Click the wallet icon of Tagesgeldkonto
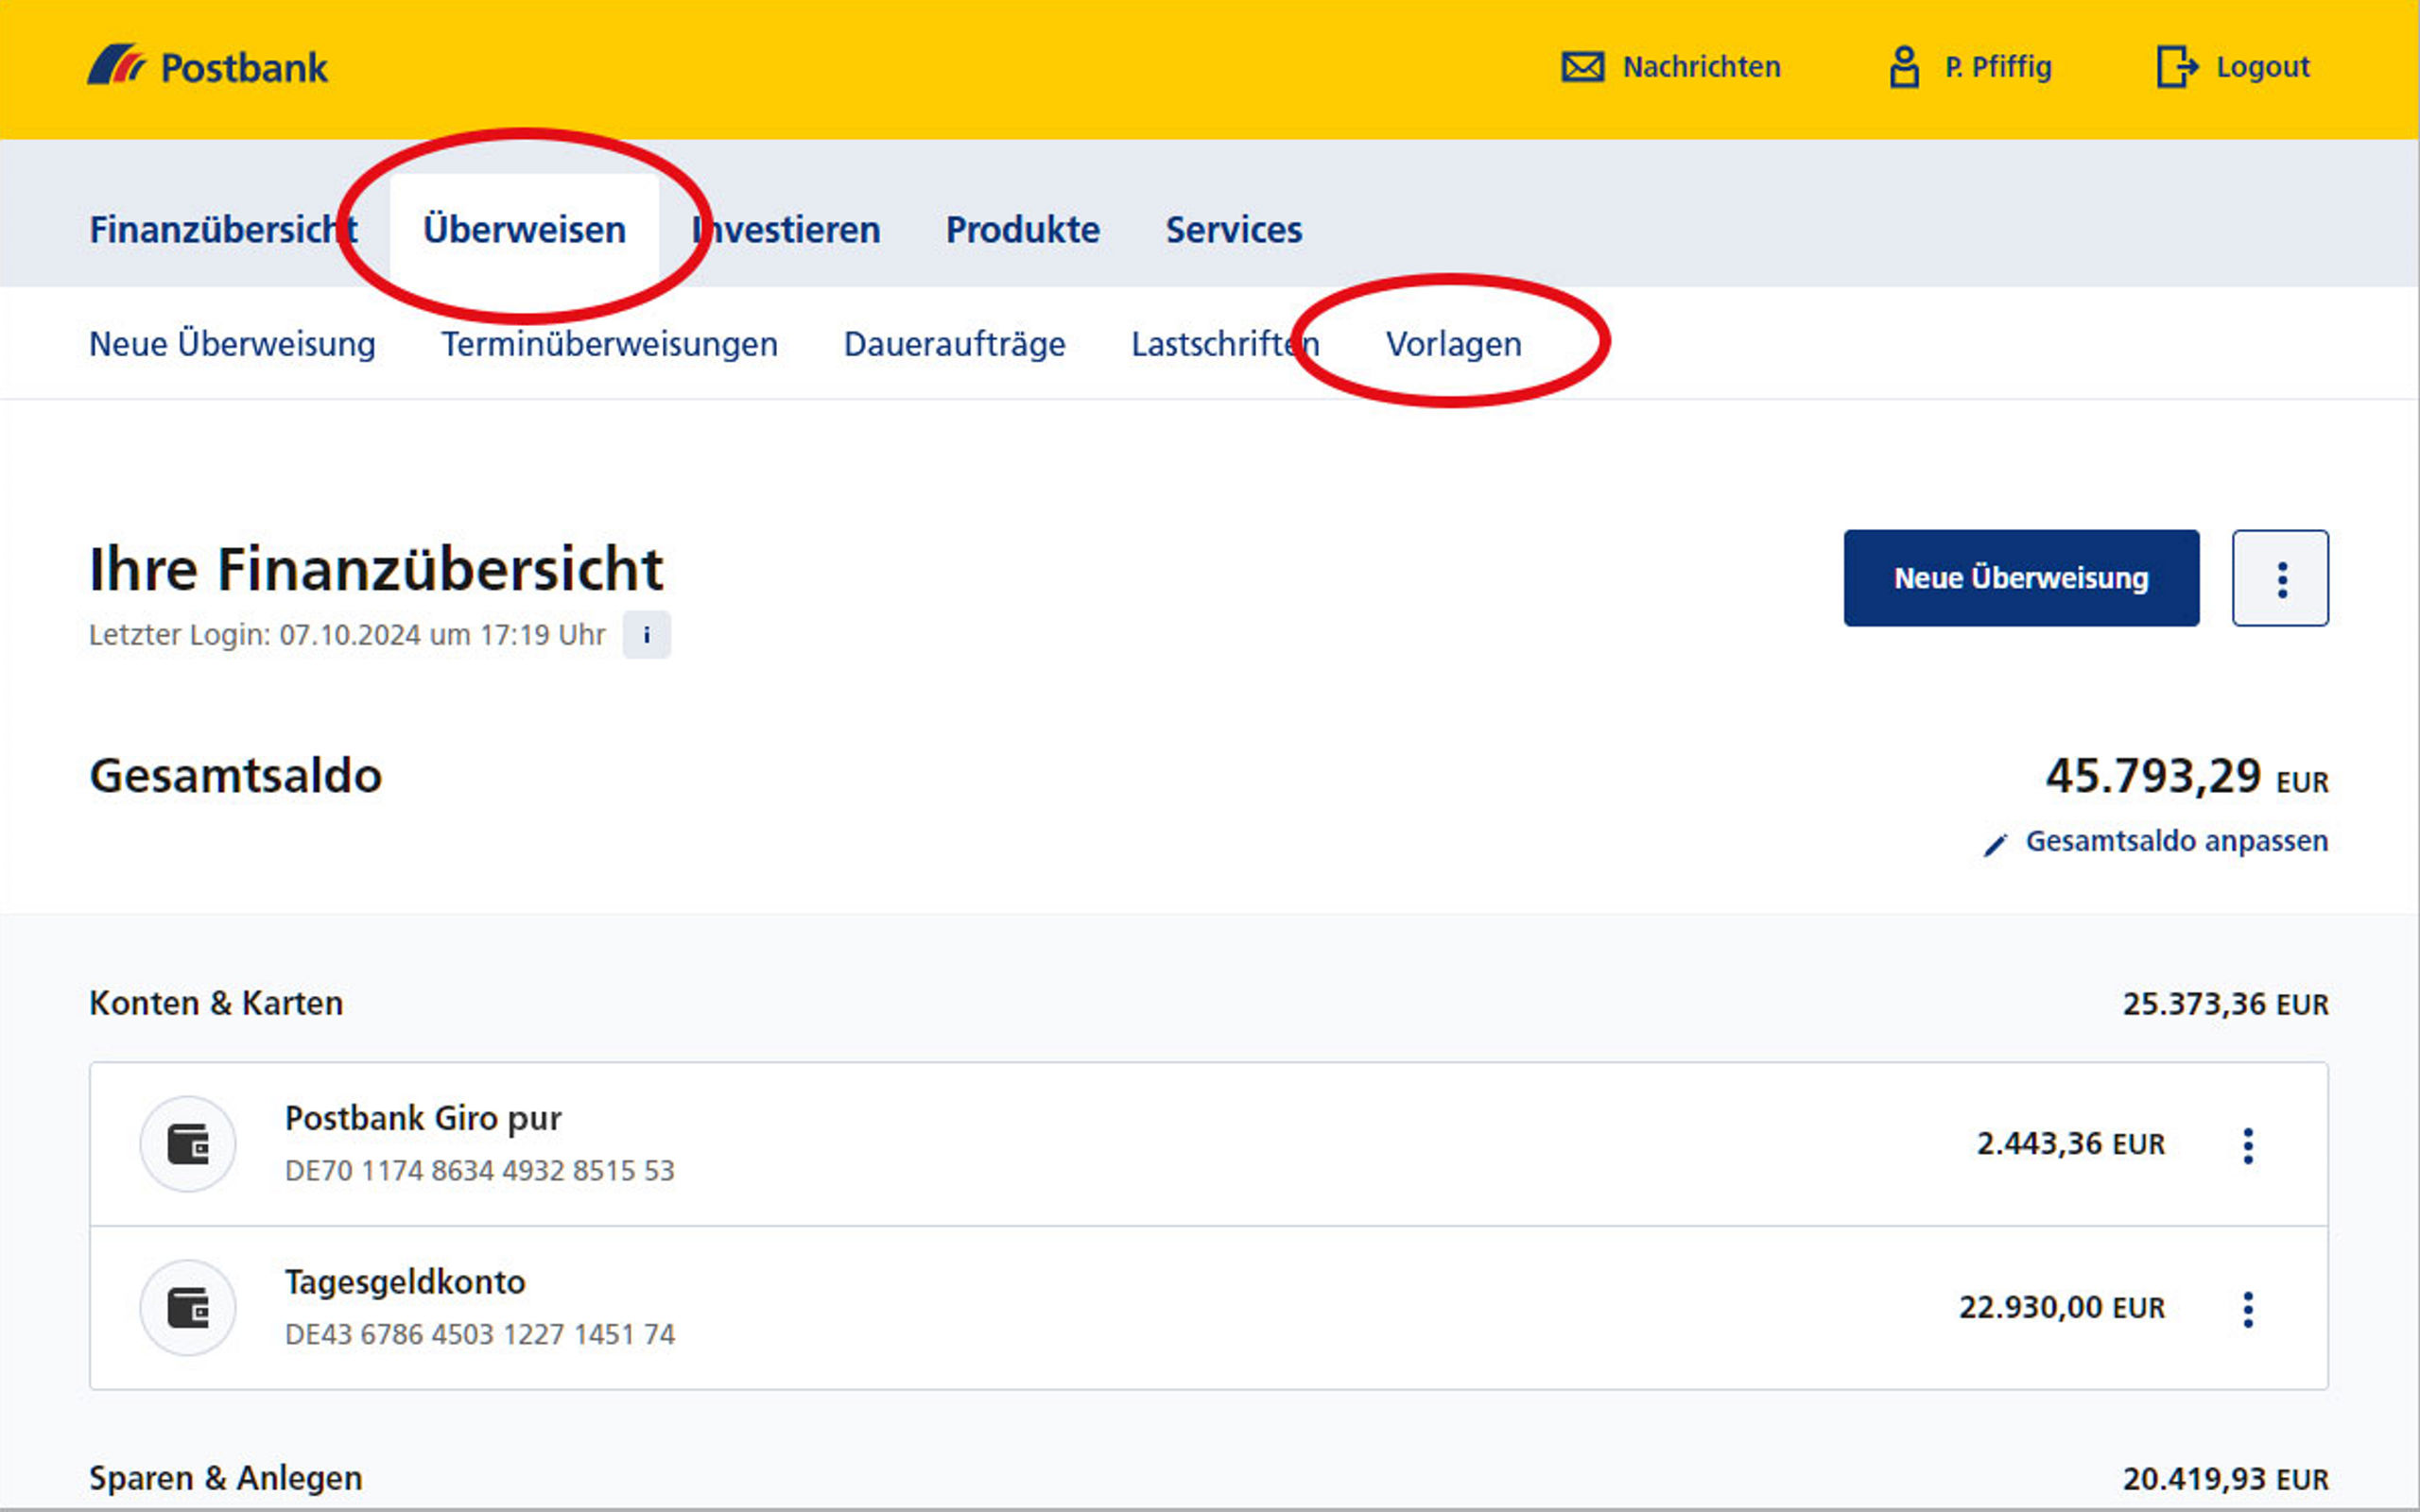 click(x=188, y=1308)
